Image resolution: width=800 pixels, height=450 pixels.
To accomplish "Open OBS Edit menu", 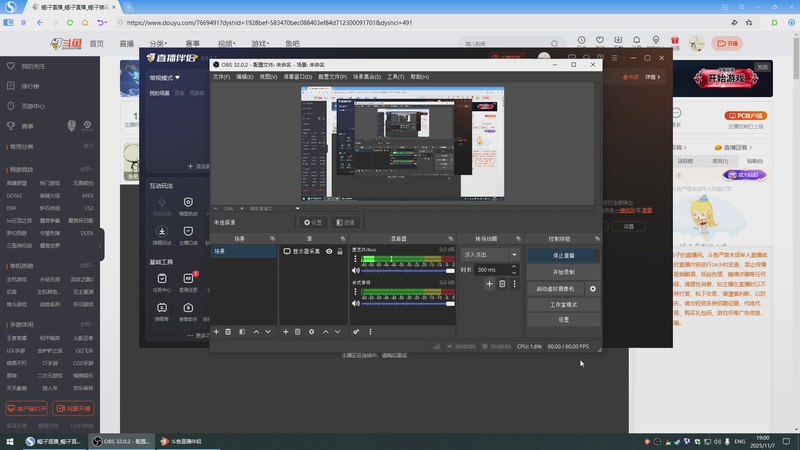I will click(x=244, y=77).
